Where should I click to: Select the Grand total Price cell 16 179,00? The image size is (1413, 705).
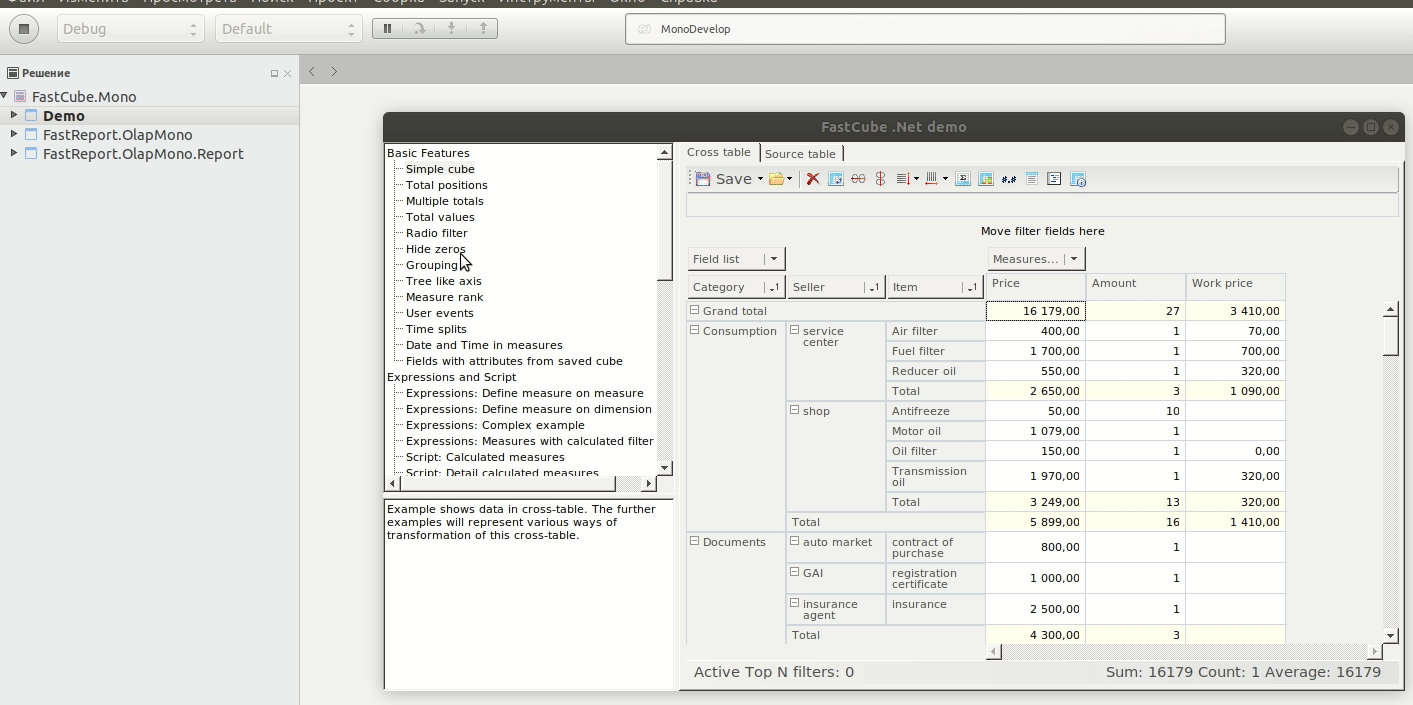[1036, 311]
